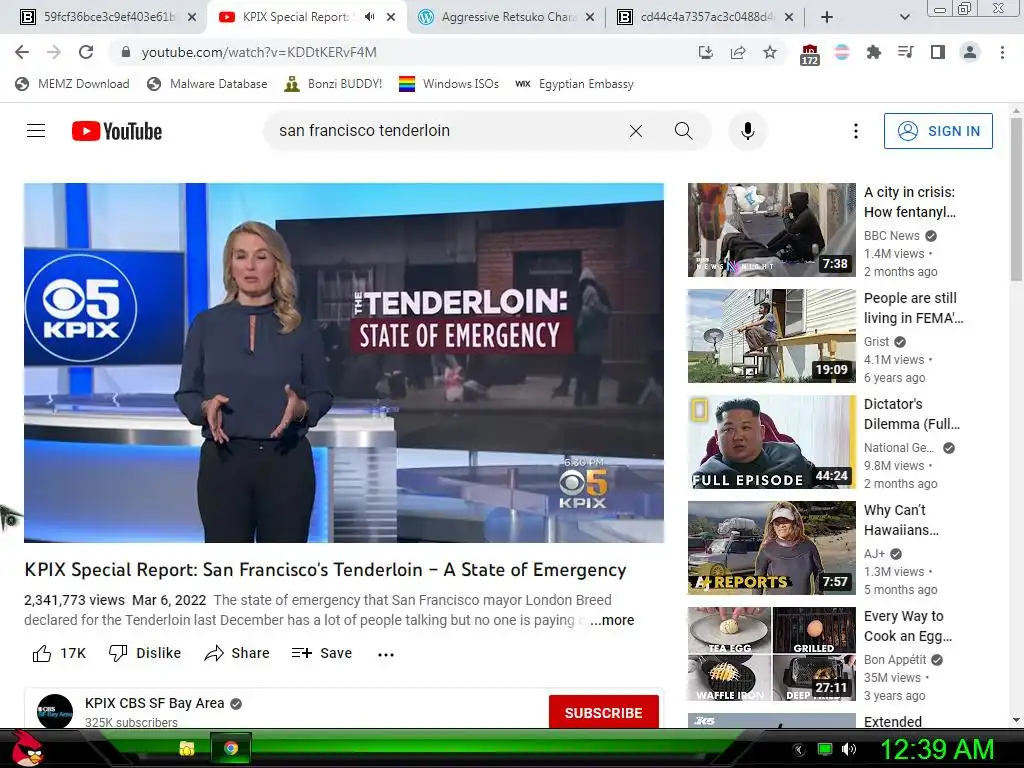Dislike the video
This screenshot has height=768, width=1024.
145,653
